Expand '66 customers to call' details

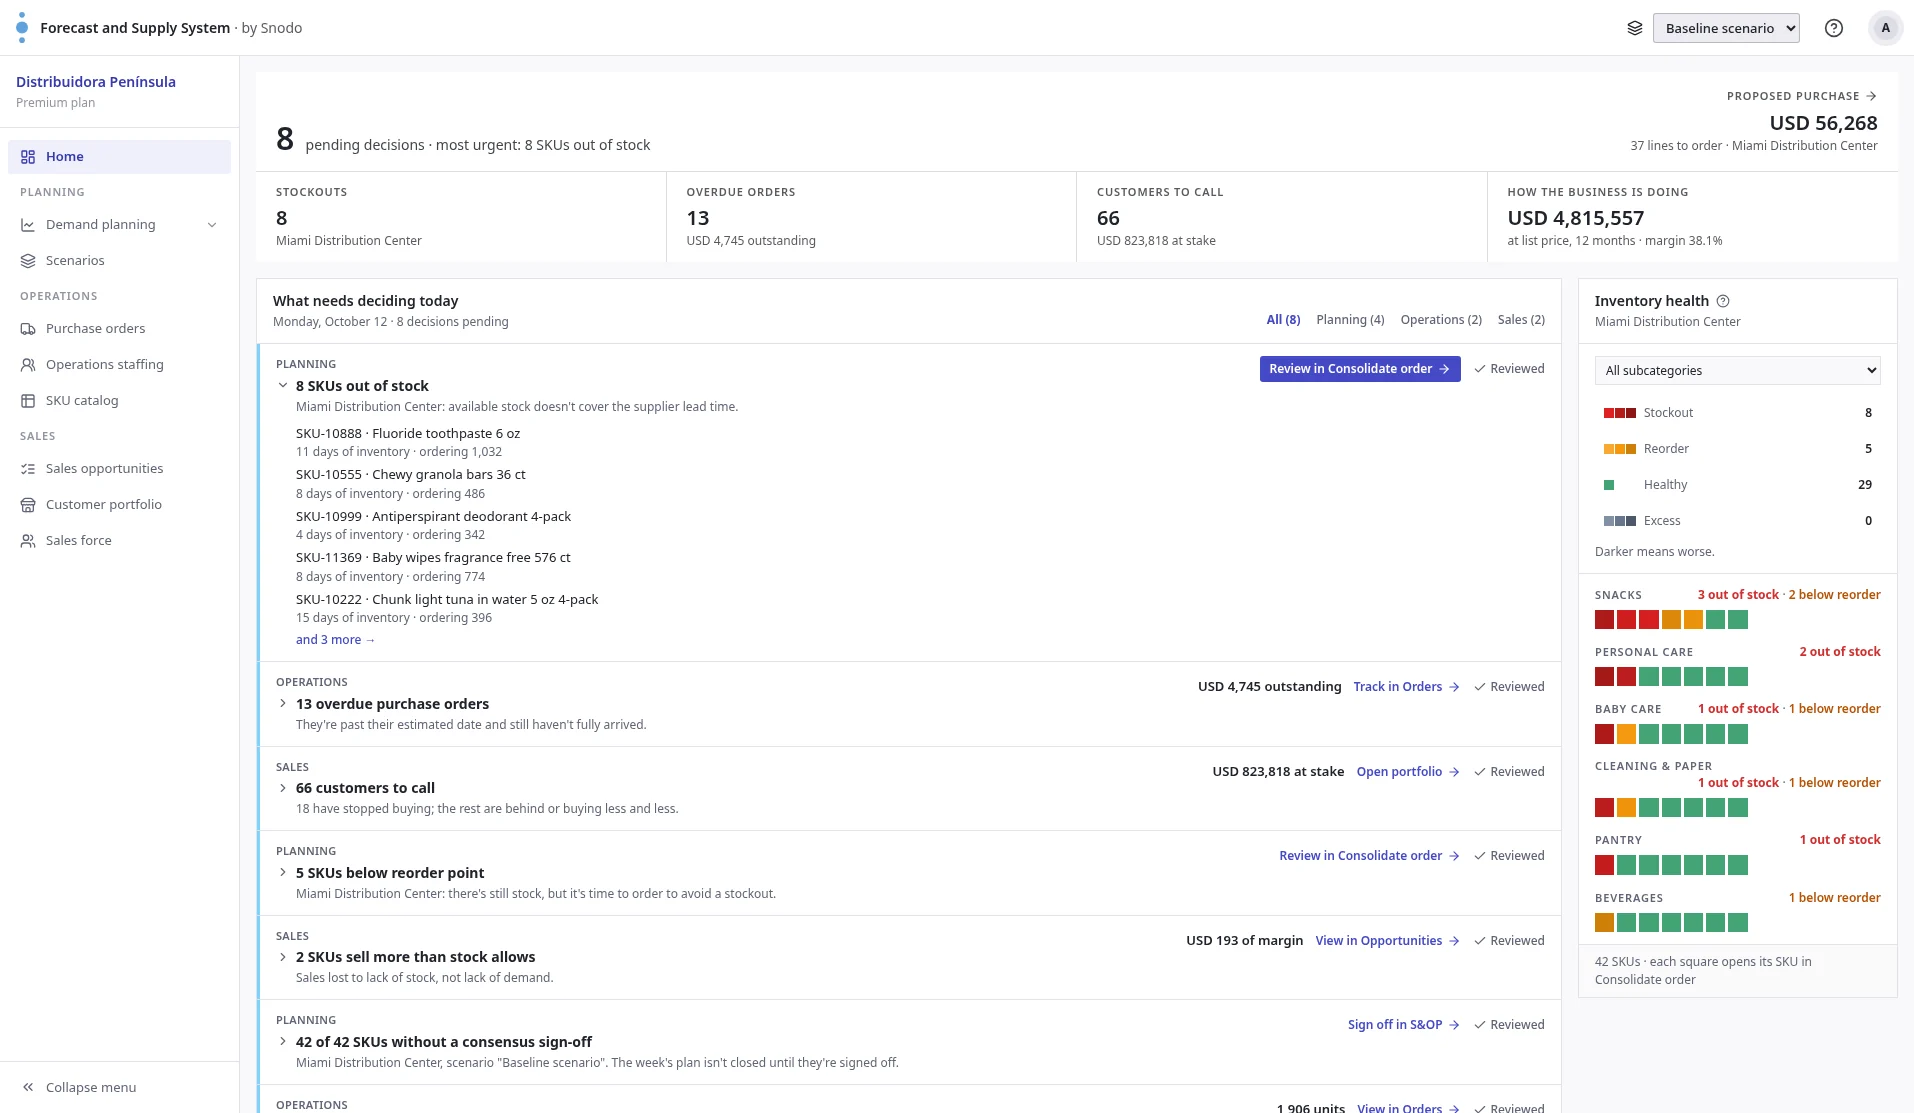coord(283,788)
